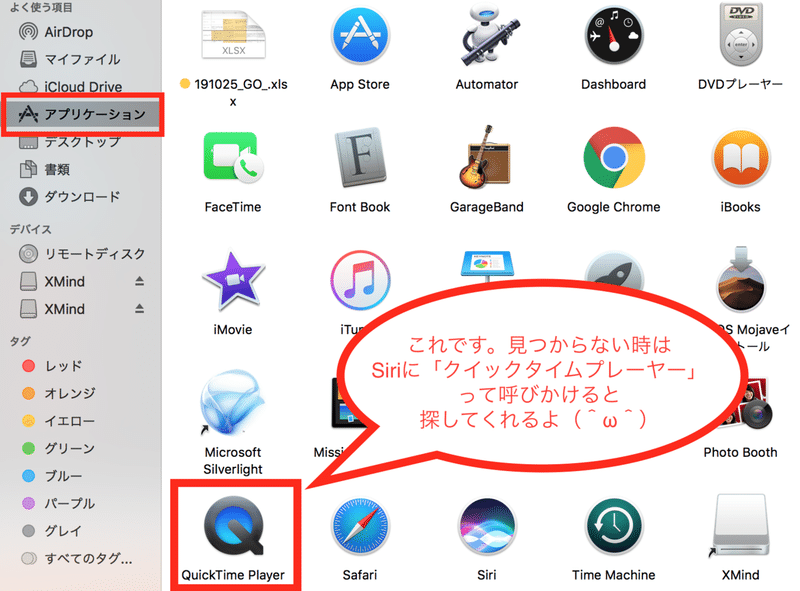The width and height of the screenshot is (800, 591).
Task: Select the macOS Mojave installer icon
Action: 741,278
